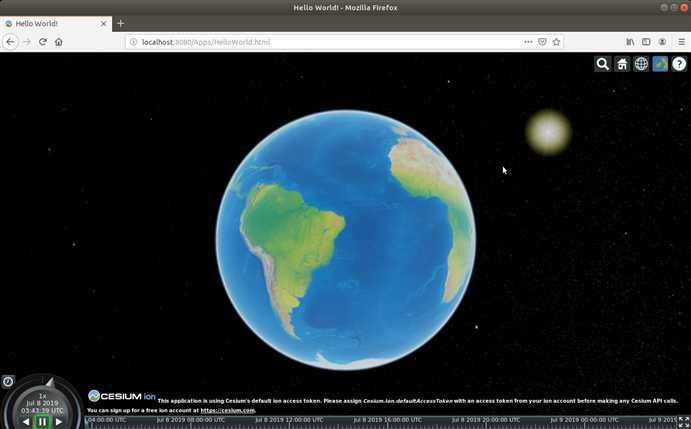The height and width of the screenshot is (429, 691).
Task: Open page actions menu (three dots)
Action: (x=528, y=42)
